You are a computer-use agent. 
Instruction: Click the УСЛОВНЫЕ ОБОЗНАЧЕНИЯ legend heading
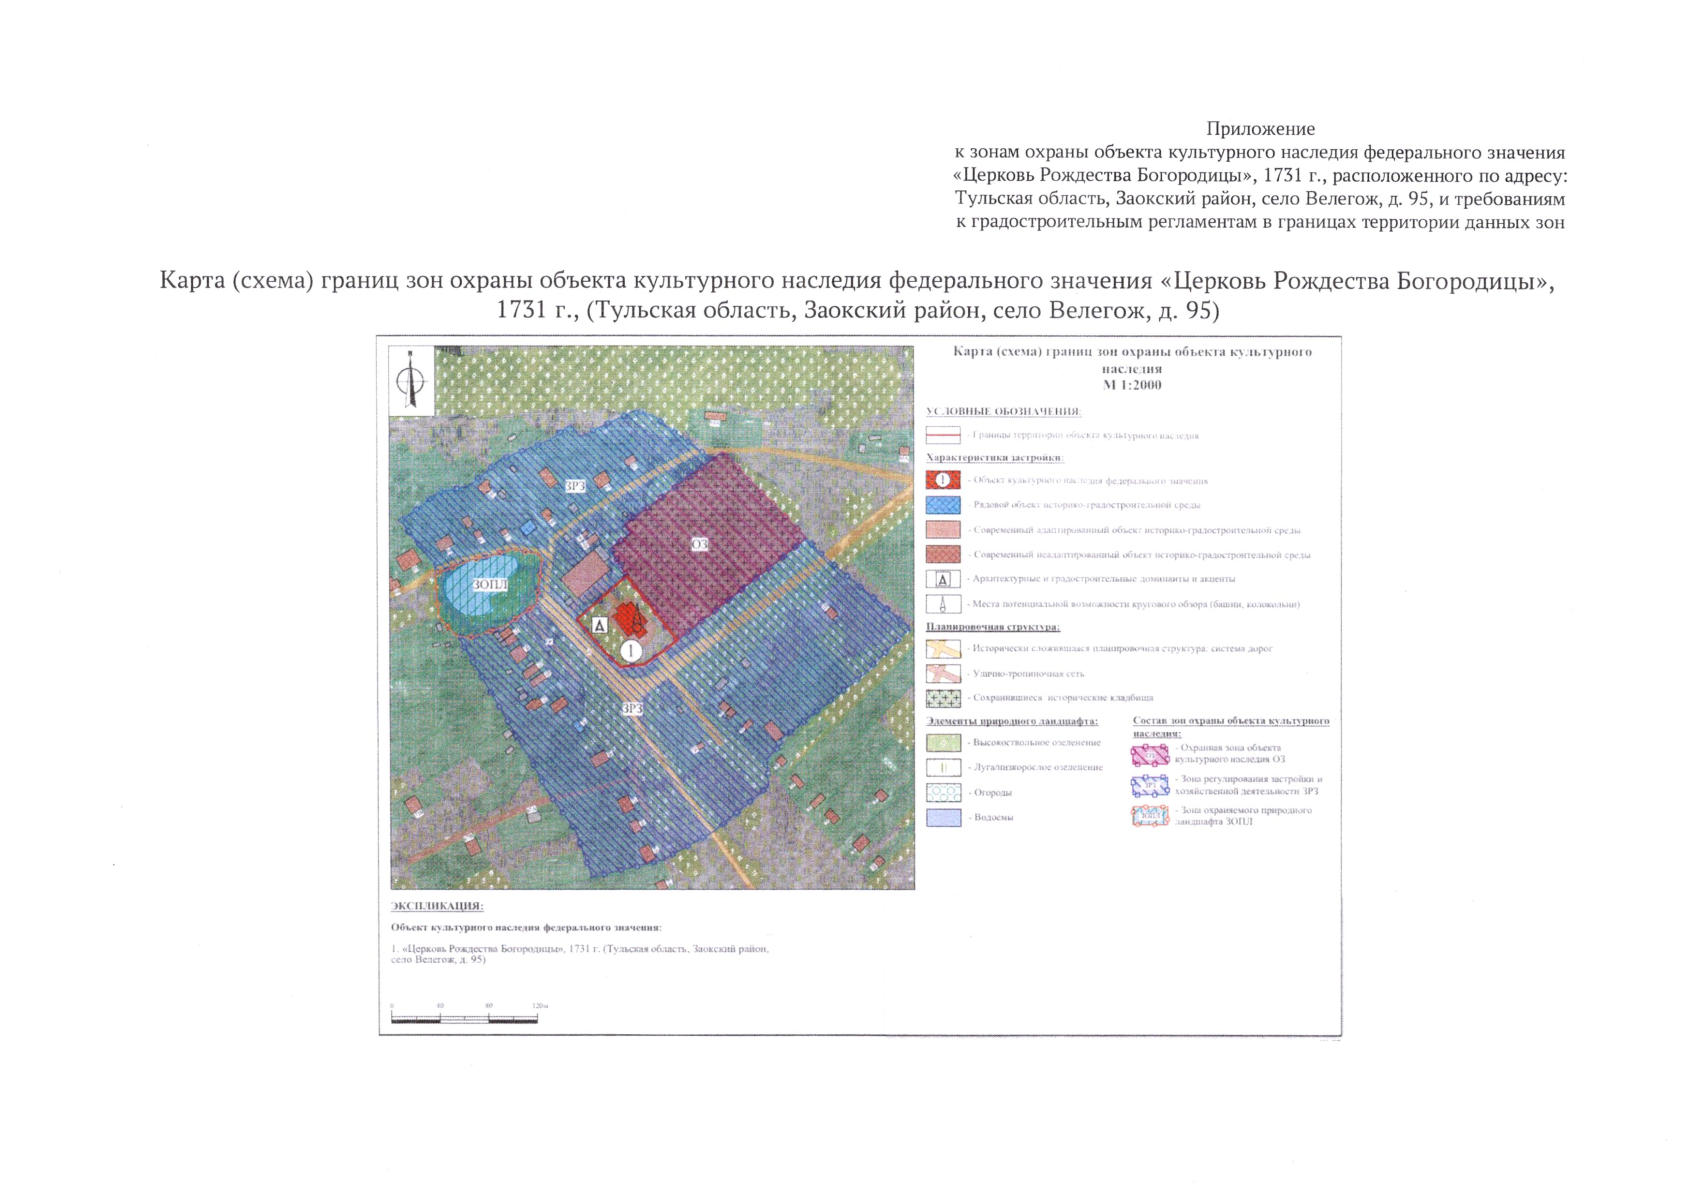tap(1003, 412)
